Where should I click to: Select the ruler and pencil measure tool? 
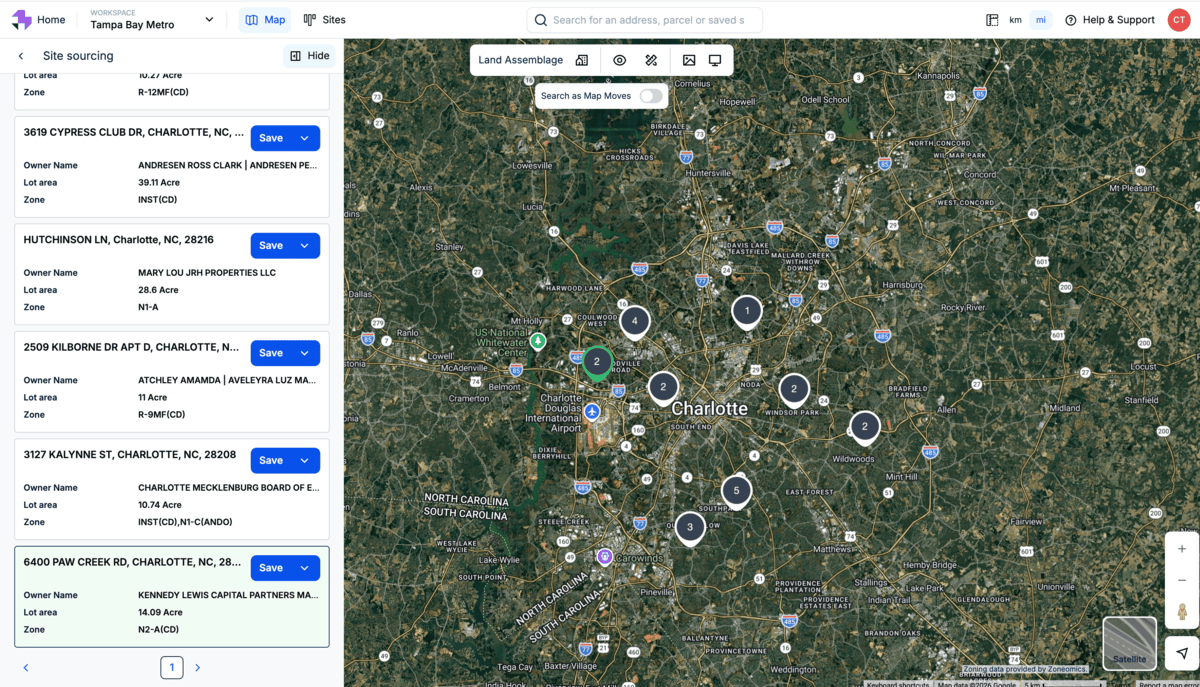[651, 60]
